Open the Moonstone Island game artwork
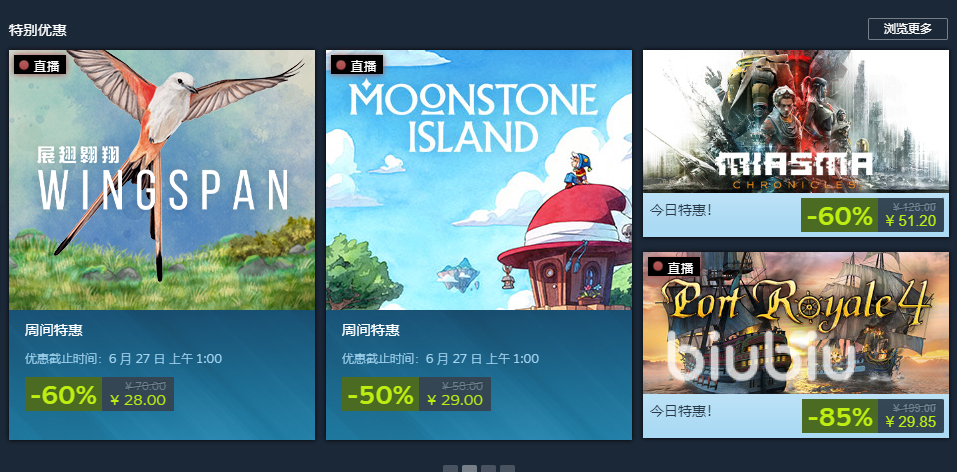The width and height of the screenshot is (957, 472). 478,180
